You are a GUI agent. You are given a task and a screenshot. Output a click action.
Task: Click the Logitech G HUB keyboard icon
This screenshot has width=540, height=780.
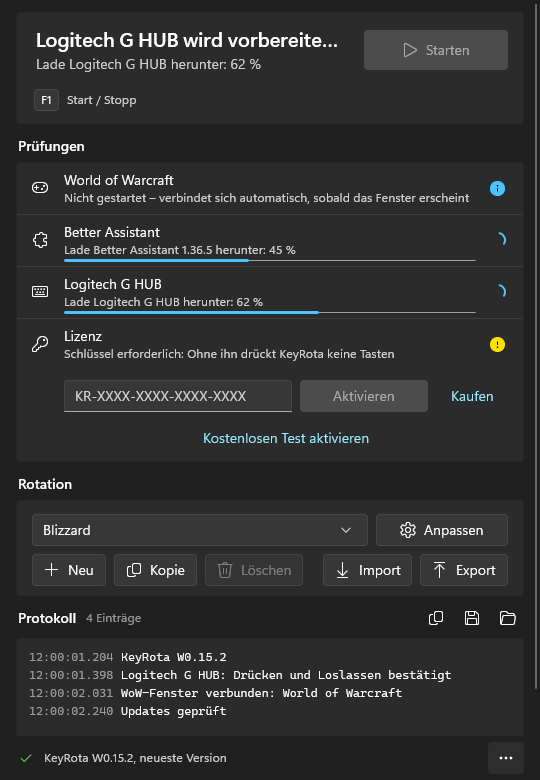pos(40,292)
